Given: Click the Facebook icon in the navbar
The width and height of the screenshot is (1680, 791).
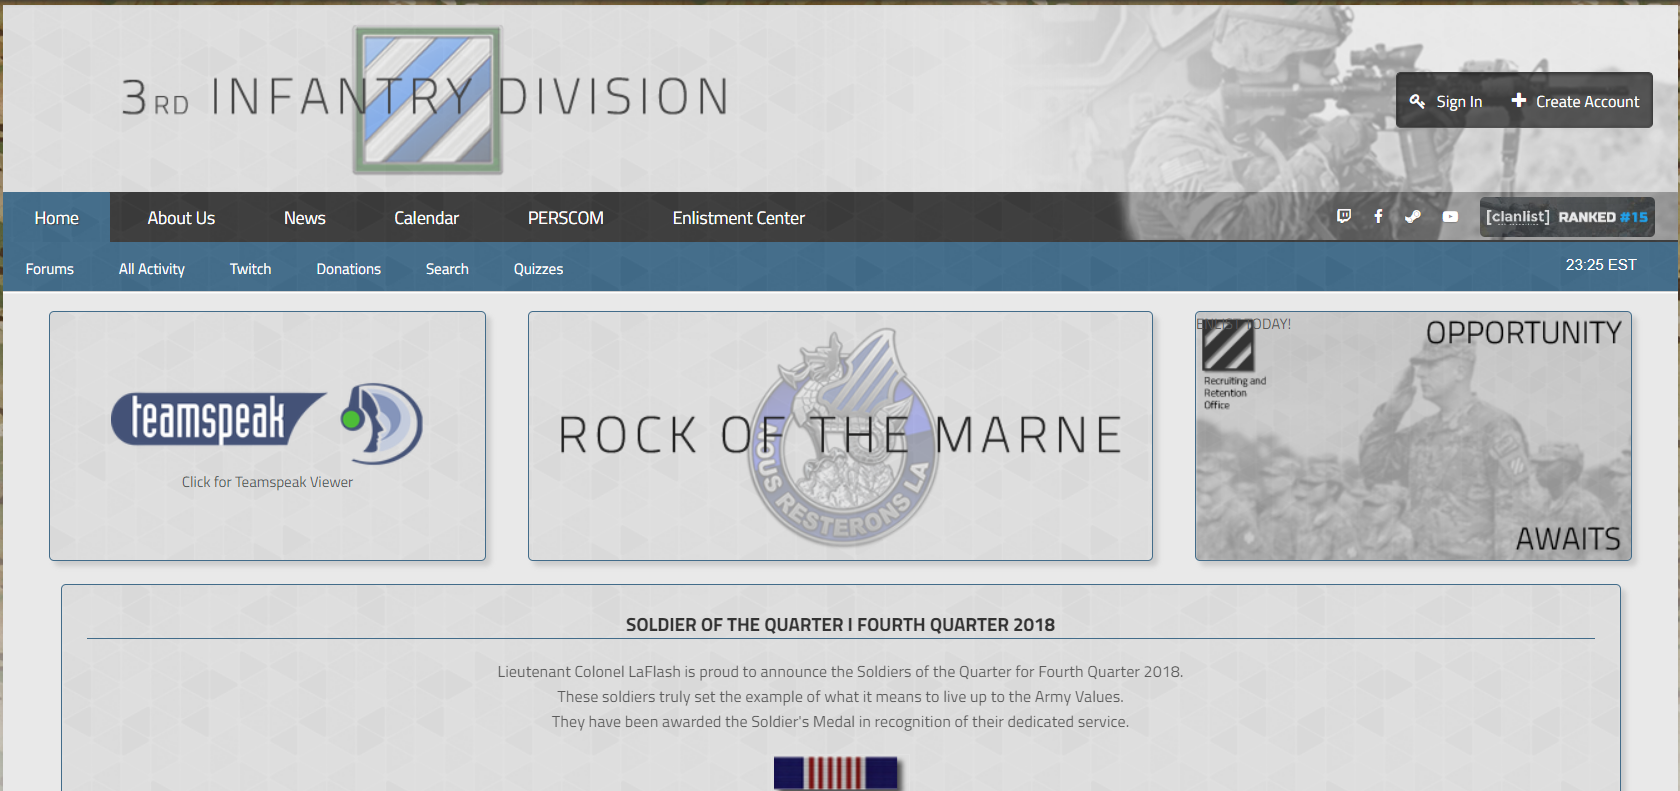Looking at the screenshot, I should pyautogui.click(x=1378, y=216).
